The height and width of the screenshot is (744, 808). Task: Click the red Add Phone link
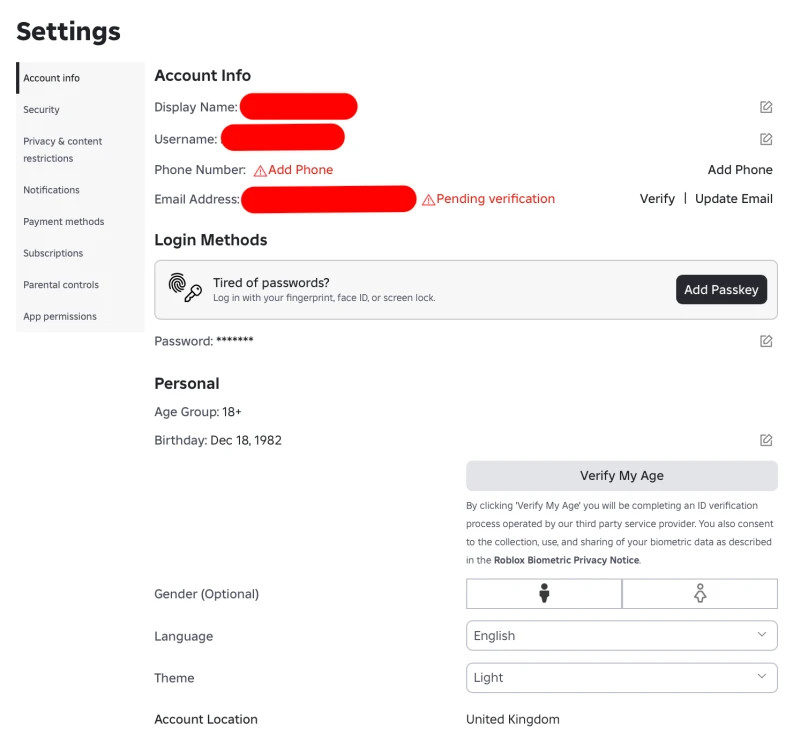(300, 170)
